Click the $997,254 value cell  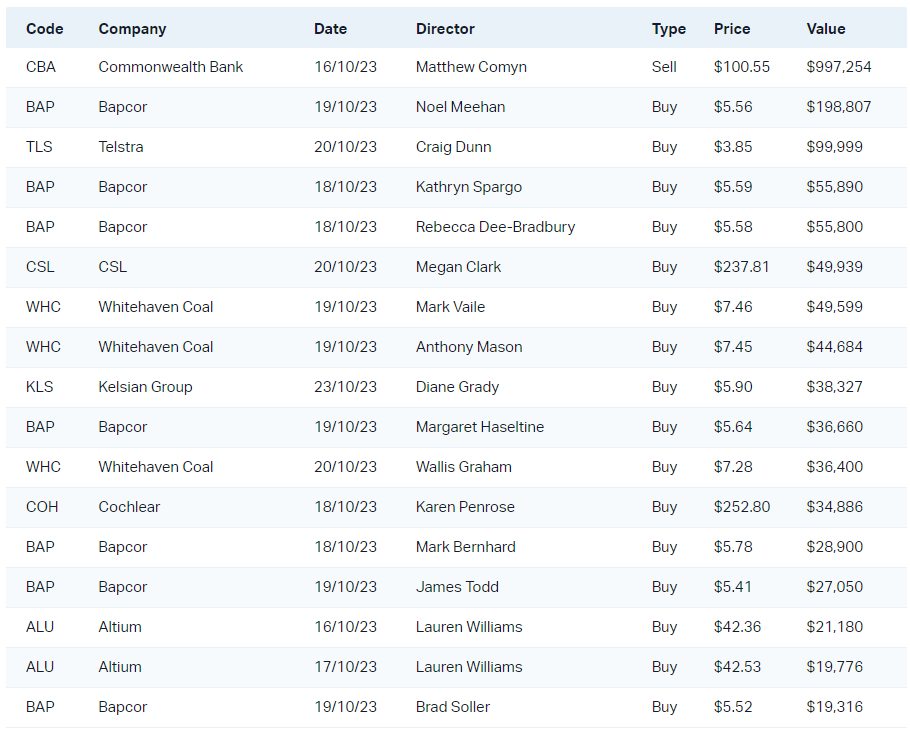tap(839, 67)
